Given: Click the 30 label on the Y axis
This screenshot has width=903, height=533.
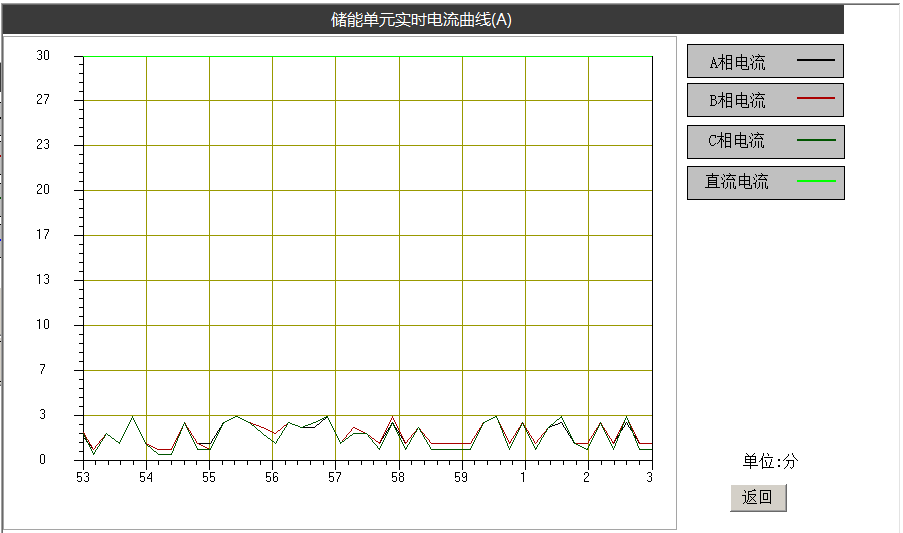Looking at the screenshot, I should click(43, 56).
